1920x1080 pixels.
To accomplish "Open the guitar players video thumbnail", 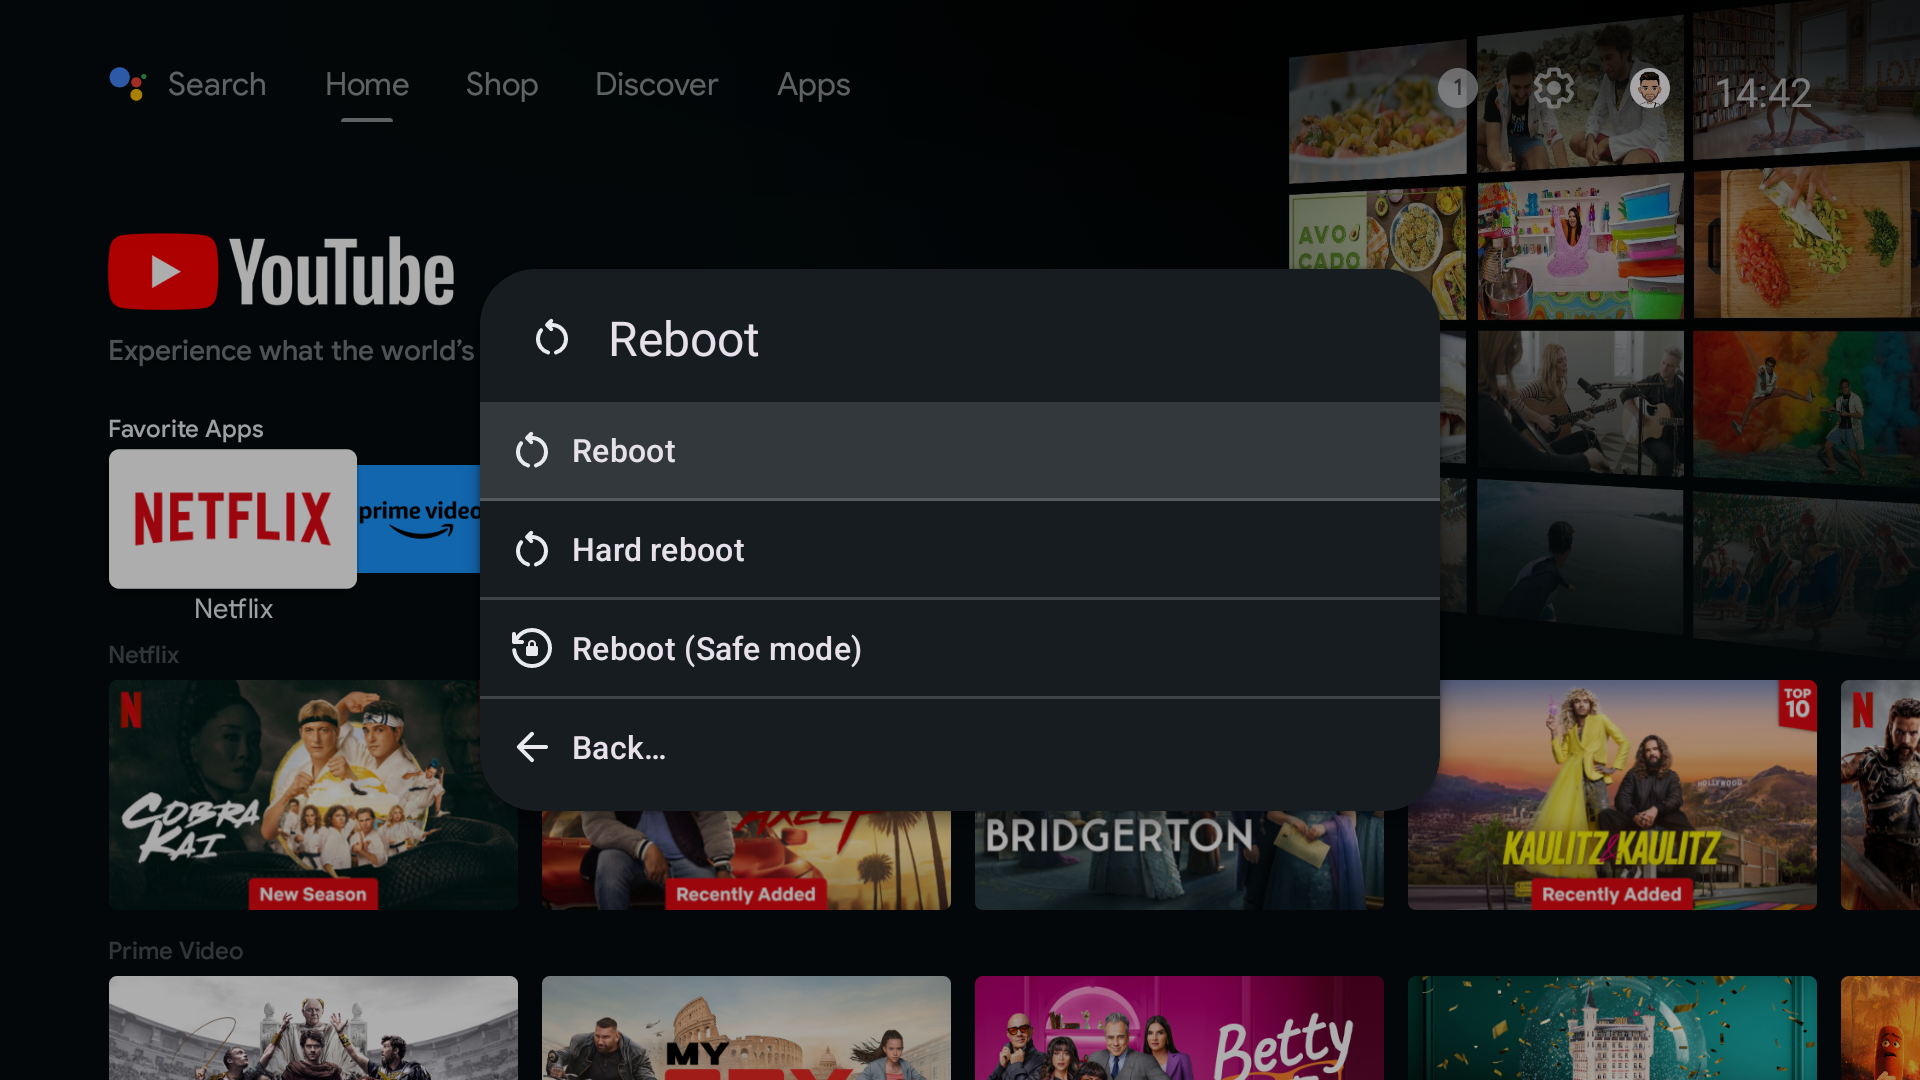I will click(x=1581, y=402).
